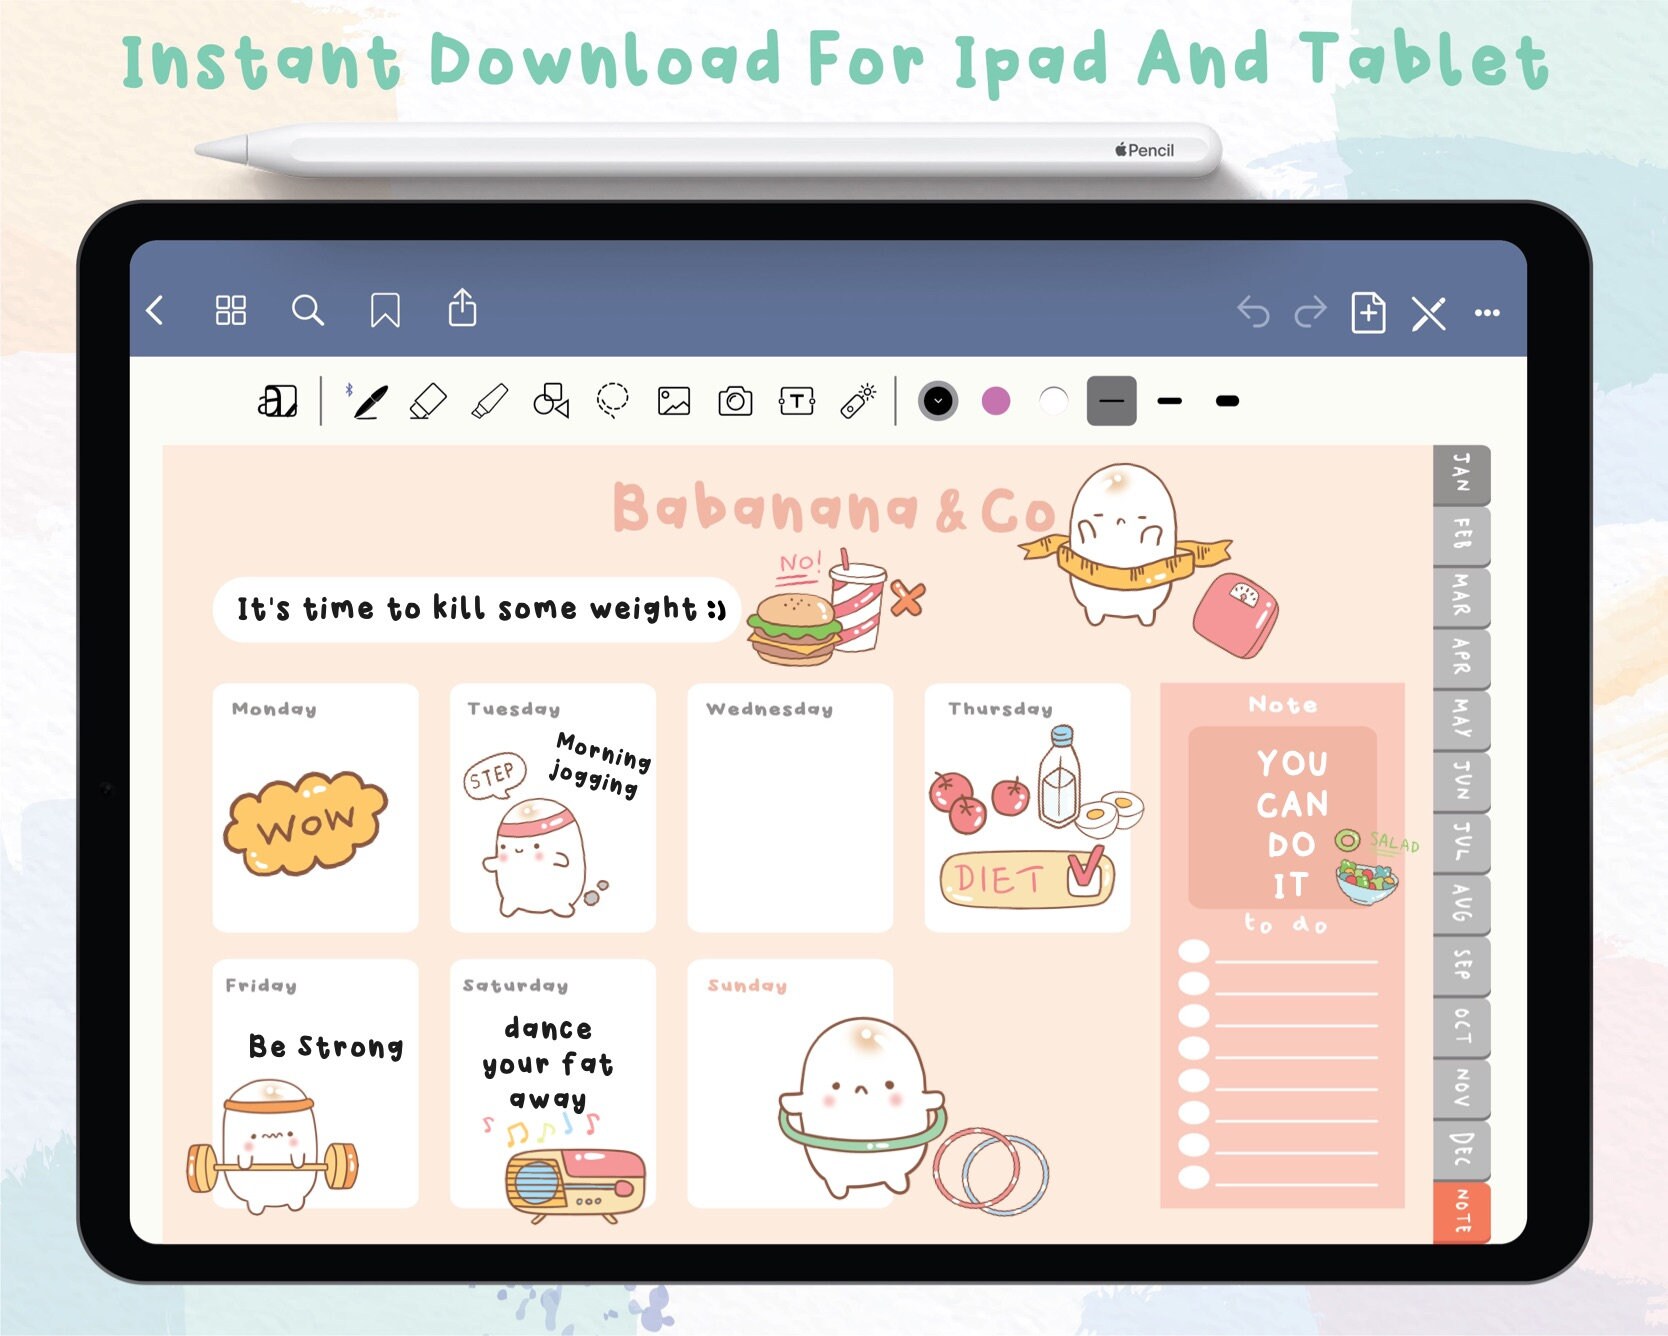Select the Pen tool
This screenshot has width=1668, height=1336.
point(369,402)
